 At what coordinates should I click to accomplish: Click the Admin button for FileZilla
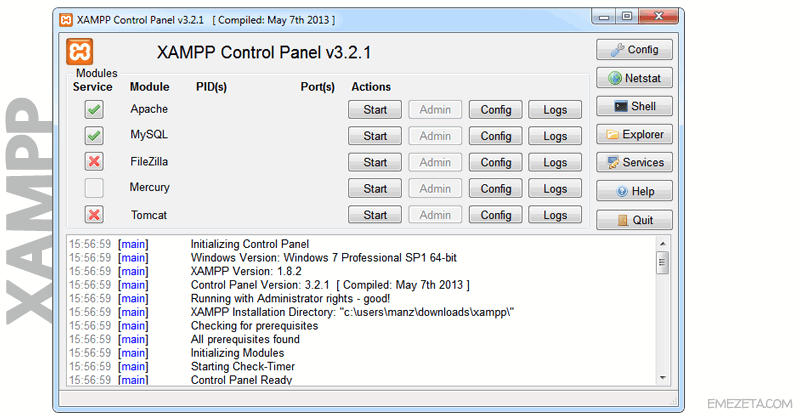coord(435,162)
